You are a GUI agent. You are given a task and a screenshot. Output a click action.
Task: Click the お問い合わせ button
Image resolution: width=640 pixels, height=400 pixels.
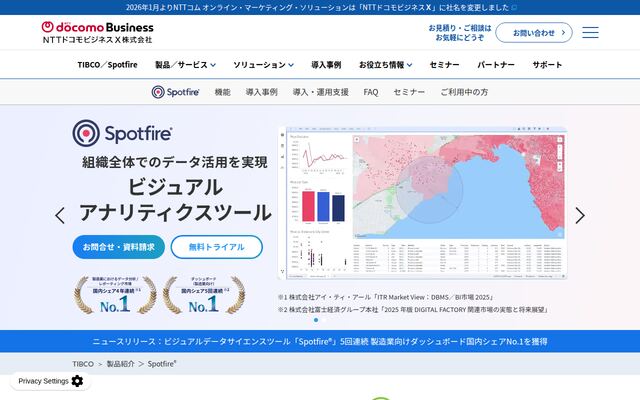click(534, 32)
